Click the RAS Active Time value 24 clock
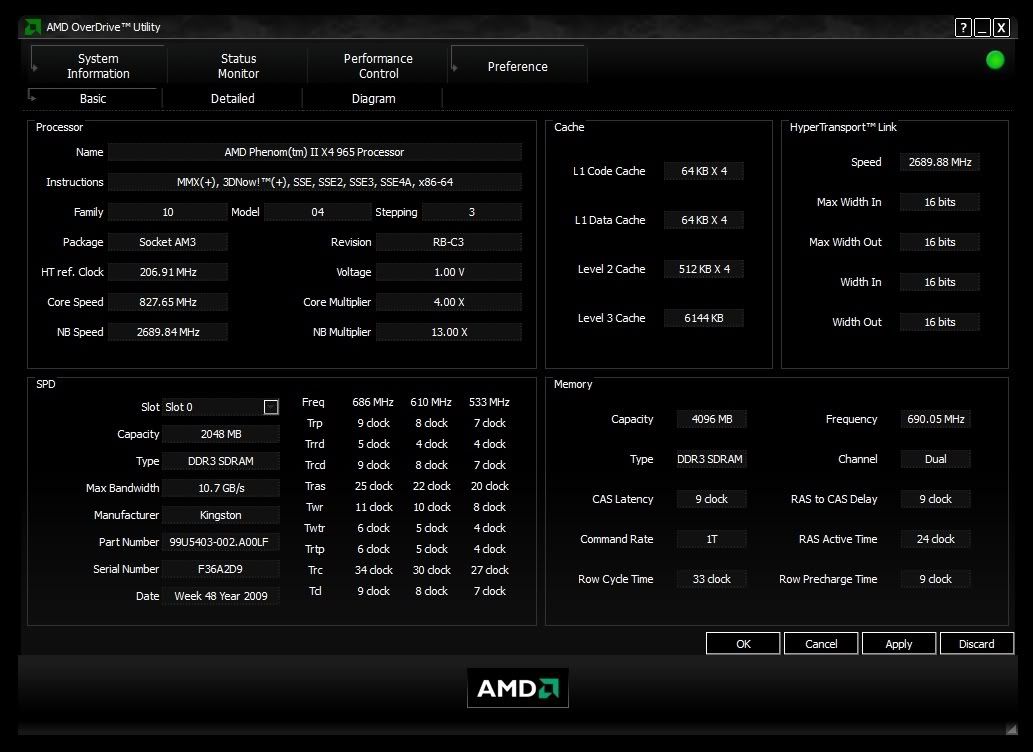The width and height of the screenshot is (1033, 752). point(935,539)
